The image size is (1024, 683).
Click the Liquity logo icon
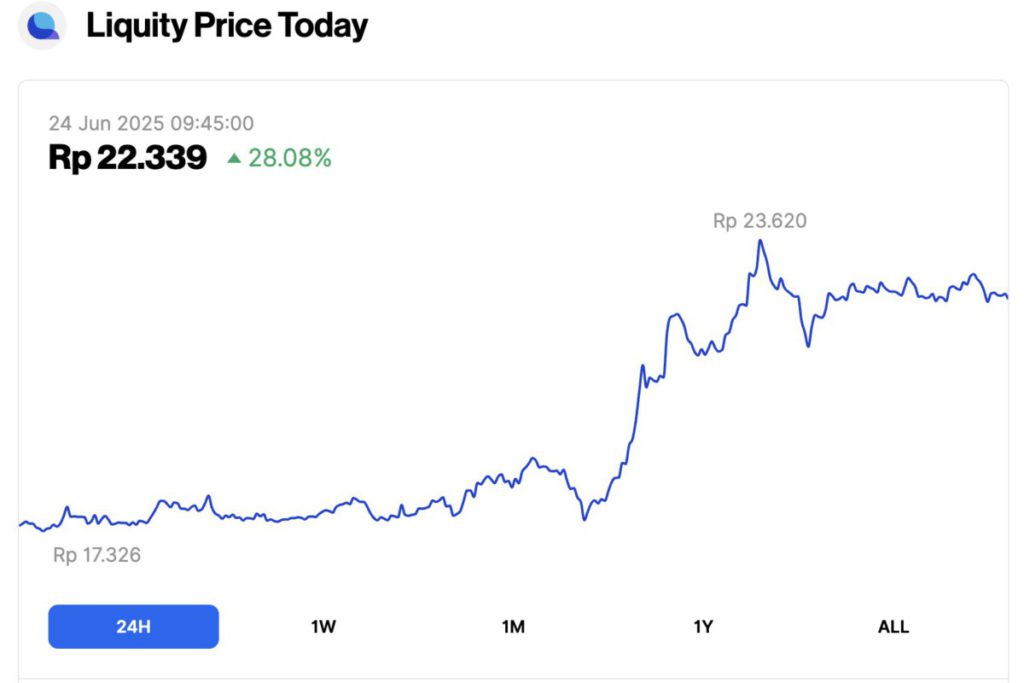42,26
